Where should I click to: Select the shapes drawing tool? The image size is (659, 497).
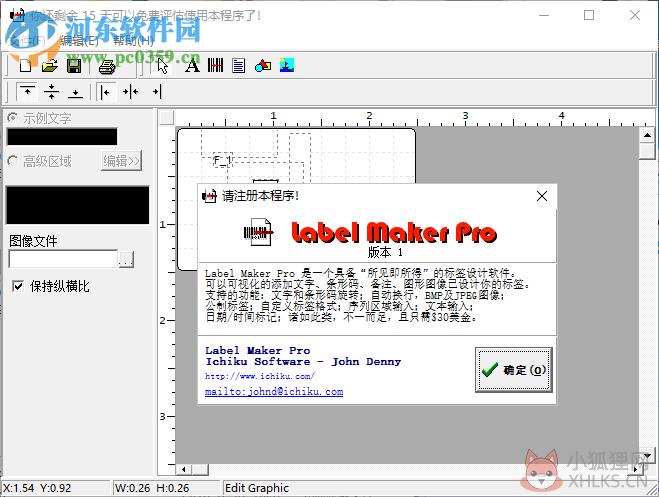point(263,66)
